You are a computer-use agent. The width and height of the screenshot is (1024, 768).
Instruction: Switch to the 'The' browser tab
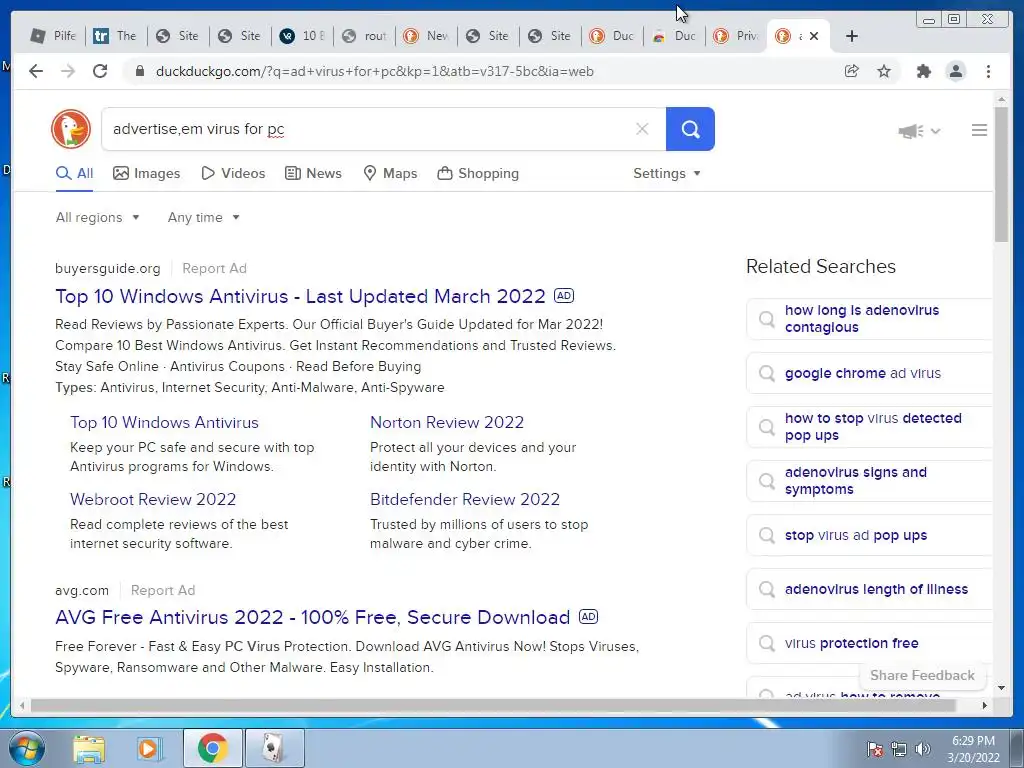(x=116, y=36)
